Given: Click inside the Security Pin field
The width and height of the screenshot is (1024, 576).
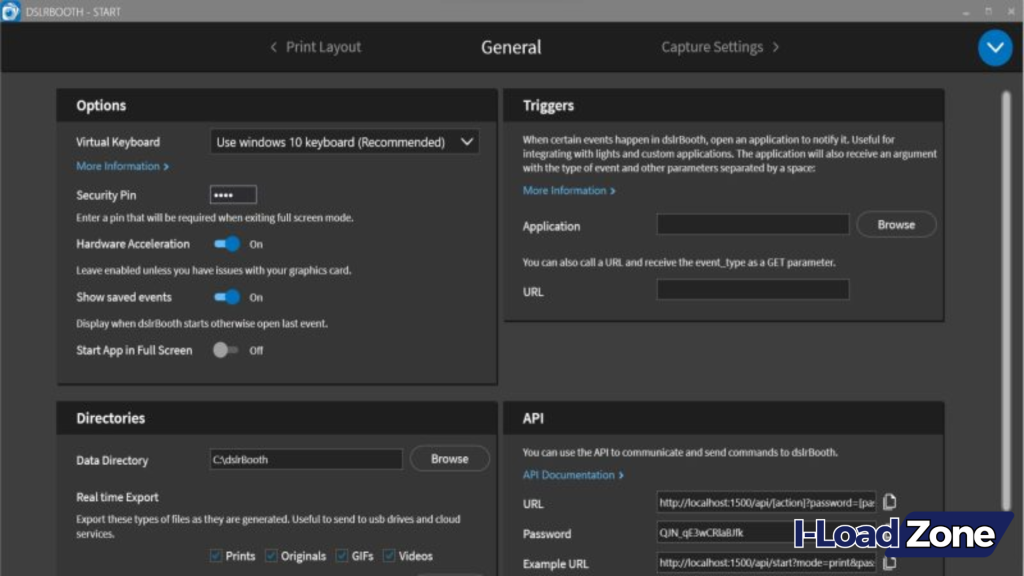Looking at the screenshot, I should tap(232, 193).
